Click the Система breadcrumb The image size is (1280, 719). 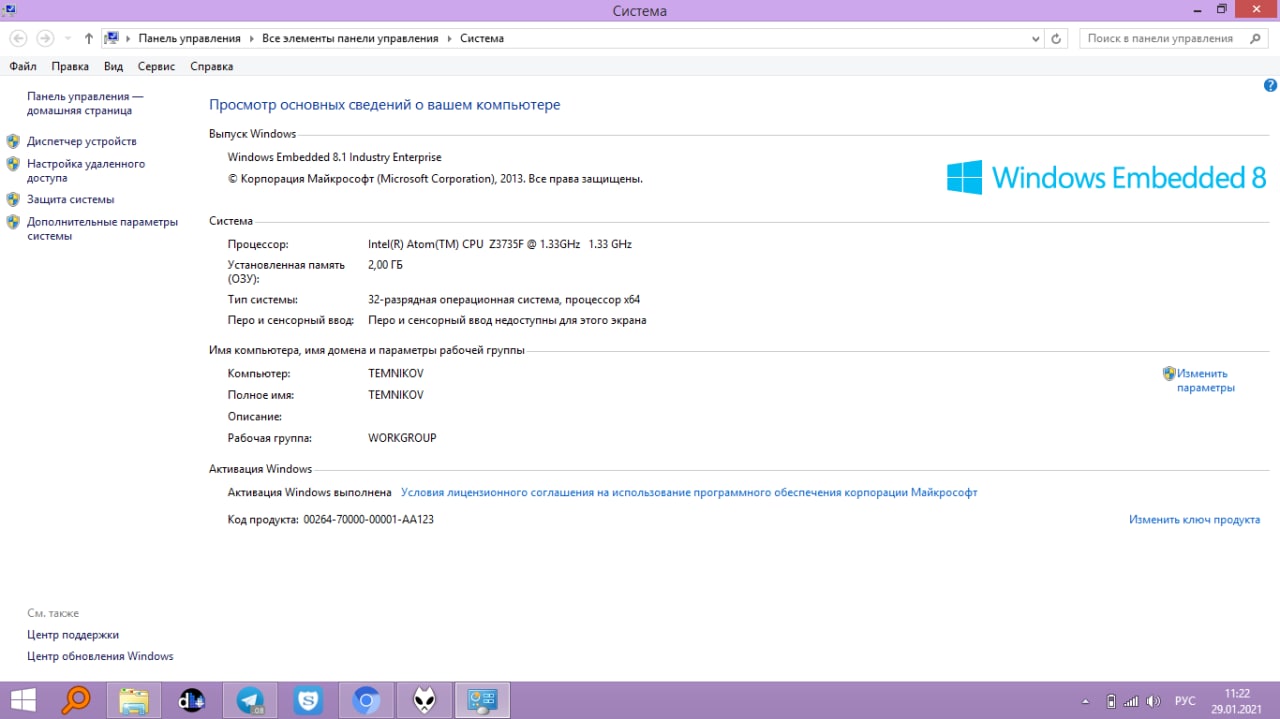click(482, 38)
